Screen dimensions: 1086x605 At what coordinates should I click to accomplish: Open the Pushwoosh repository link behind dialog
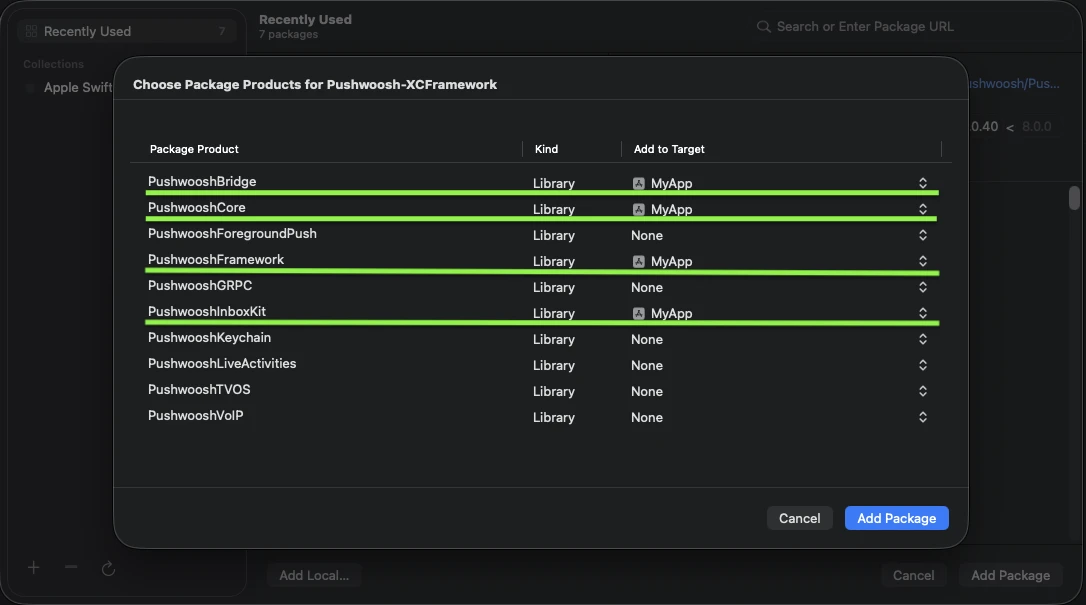click(x=1014, y=84)
